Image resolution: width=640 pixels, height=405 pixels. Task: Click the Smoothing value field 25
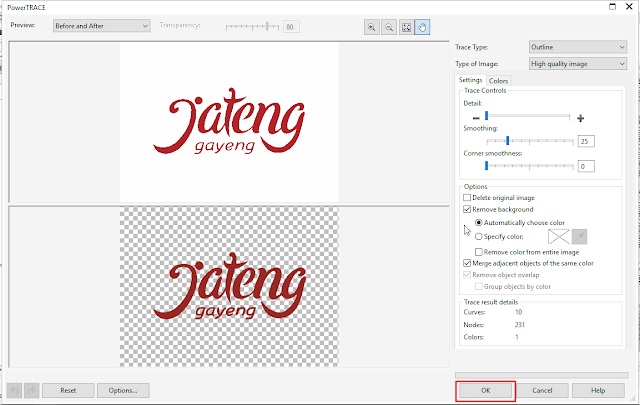tap(586, 141)
